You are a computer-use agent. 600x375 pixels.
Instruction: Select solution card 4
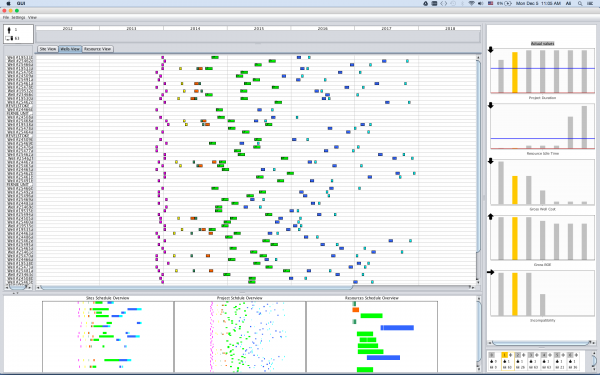[547, 361]
